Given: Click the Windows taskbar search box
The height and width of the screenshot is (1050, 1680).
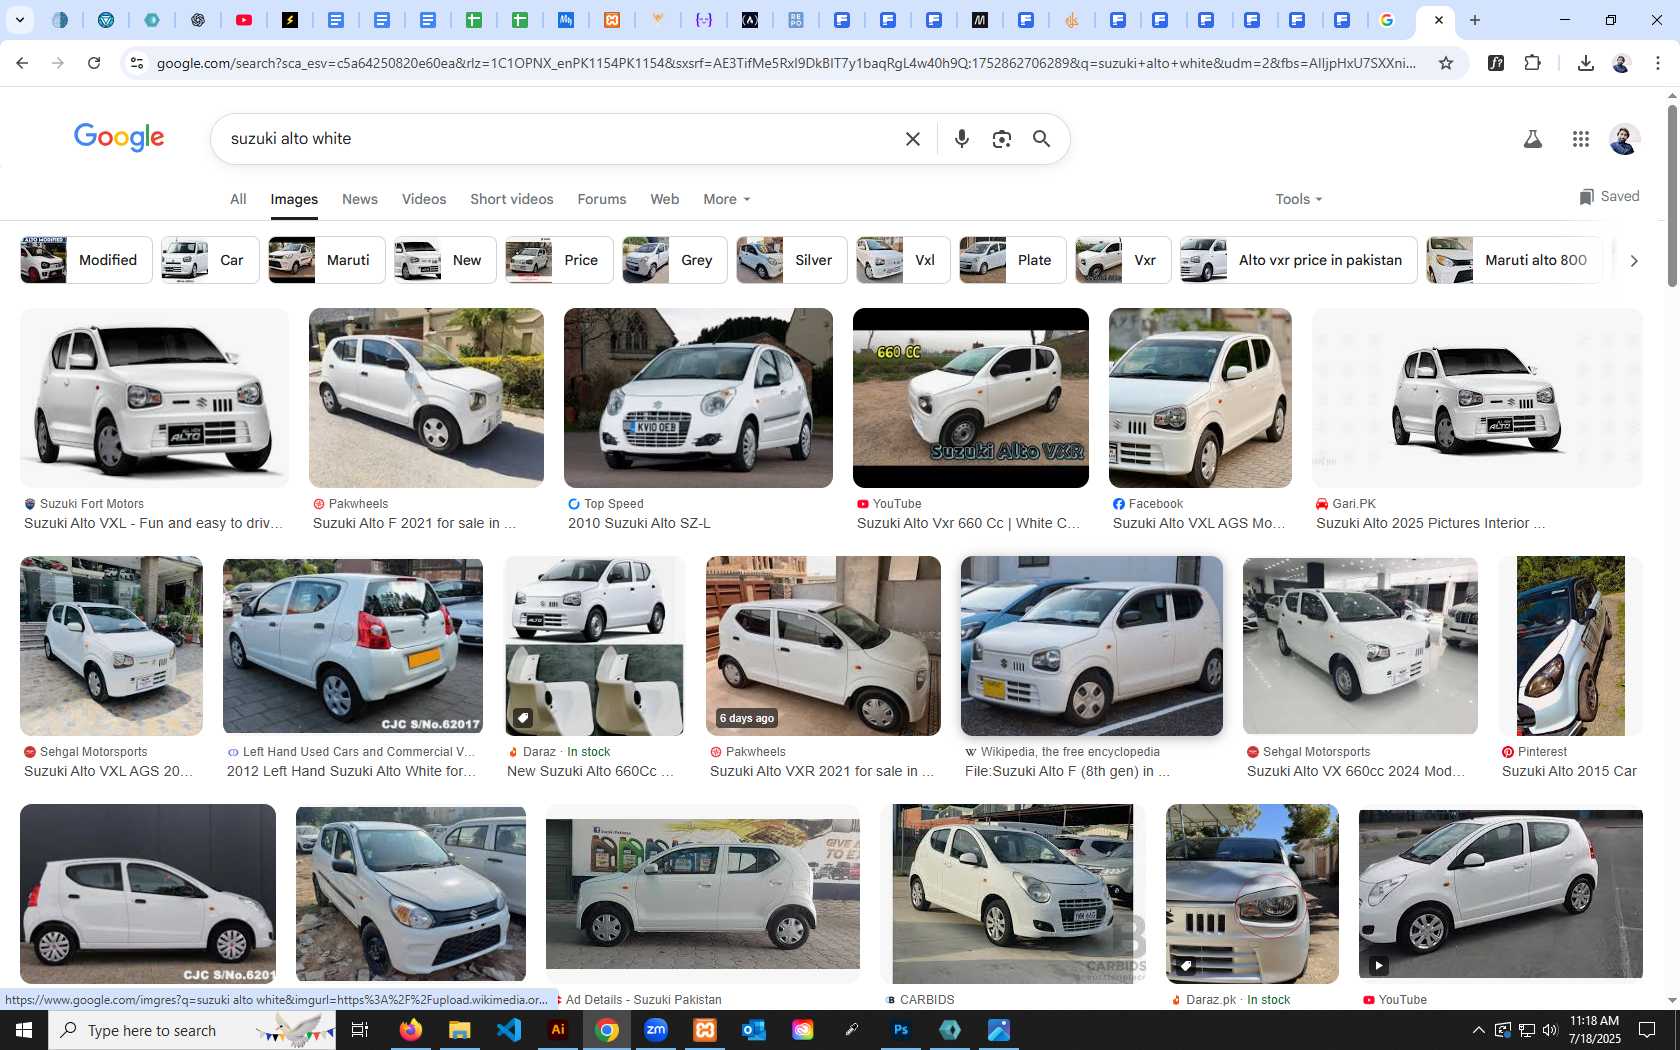Looking at the screenshot, I should 192,1030.
